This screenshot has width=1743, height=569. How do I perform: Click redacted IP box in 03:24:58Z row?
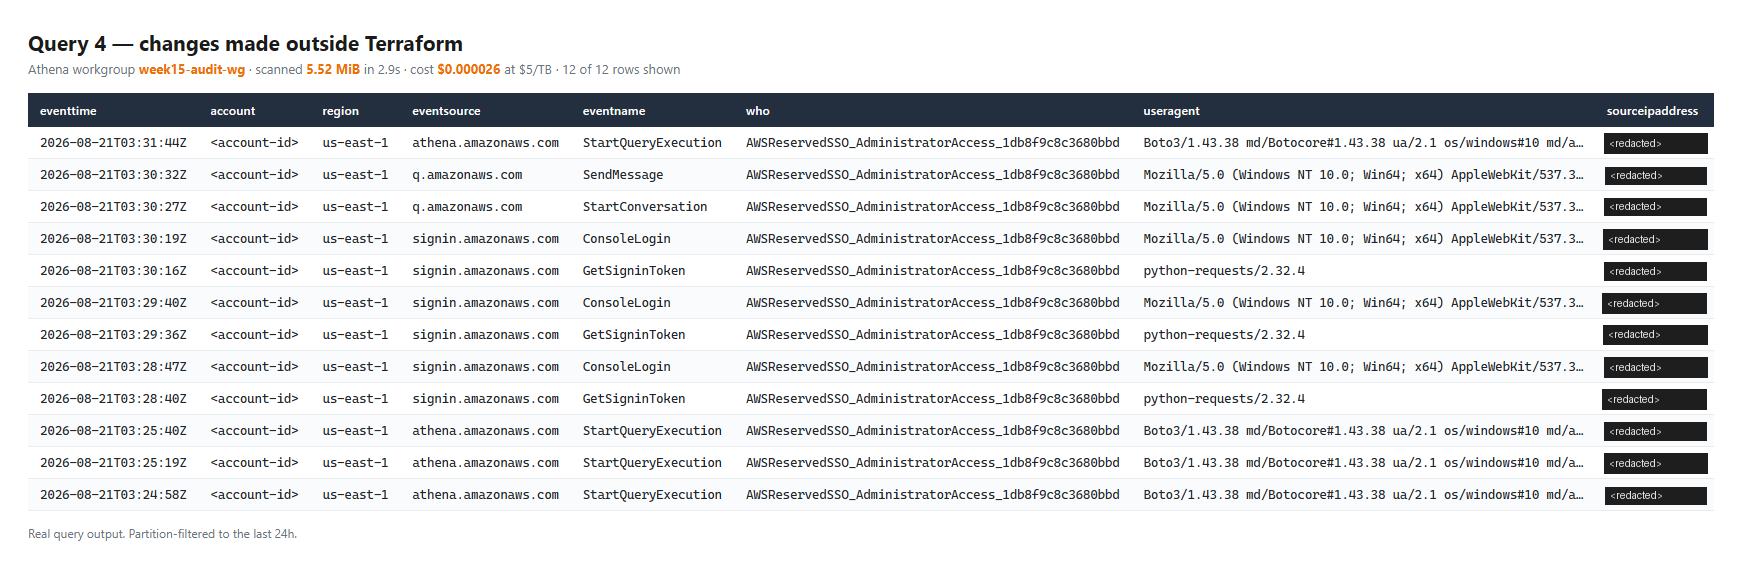coord(1655,496)
